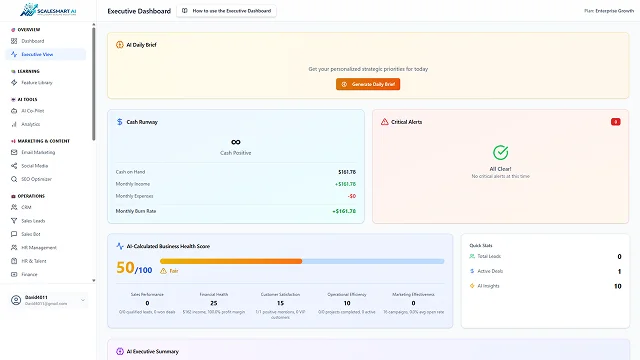
Task: Click the Business Health Score pulse icon
Action: coord(120,246)
